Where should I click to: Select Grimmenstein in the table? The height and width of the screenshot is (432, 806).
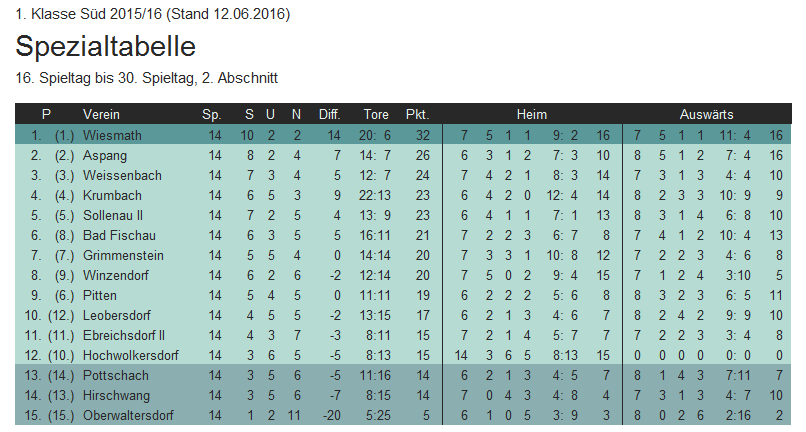(x=120, y=255)
